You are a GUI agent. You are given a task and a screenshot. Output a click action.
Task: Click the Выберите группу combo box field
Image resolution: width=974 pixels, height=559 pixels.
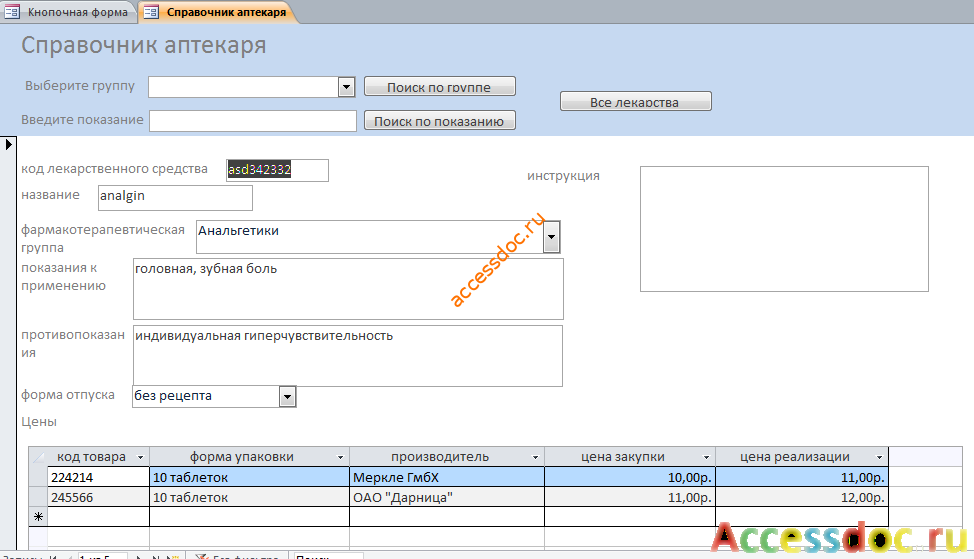pyautogui.click(x=244, y=87)
